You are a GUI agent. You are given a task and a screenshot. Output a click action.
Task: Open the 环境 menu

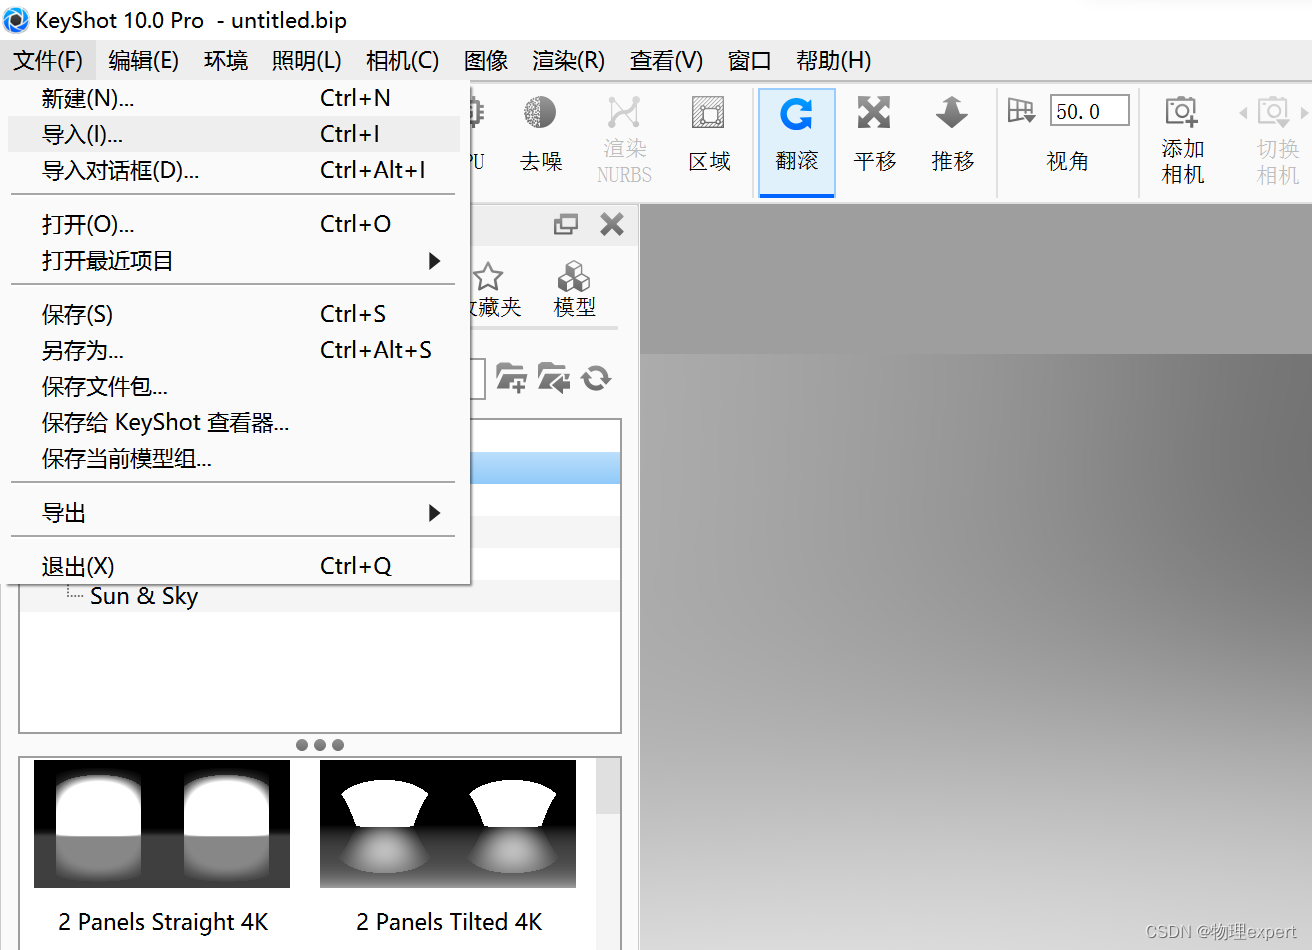coord(226,61)
